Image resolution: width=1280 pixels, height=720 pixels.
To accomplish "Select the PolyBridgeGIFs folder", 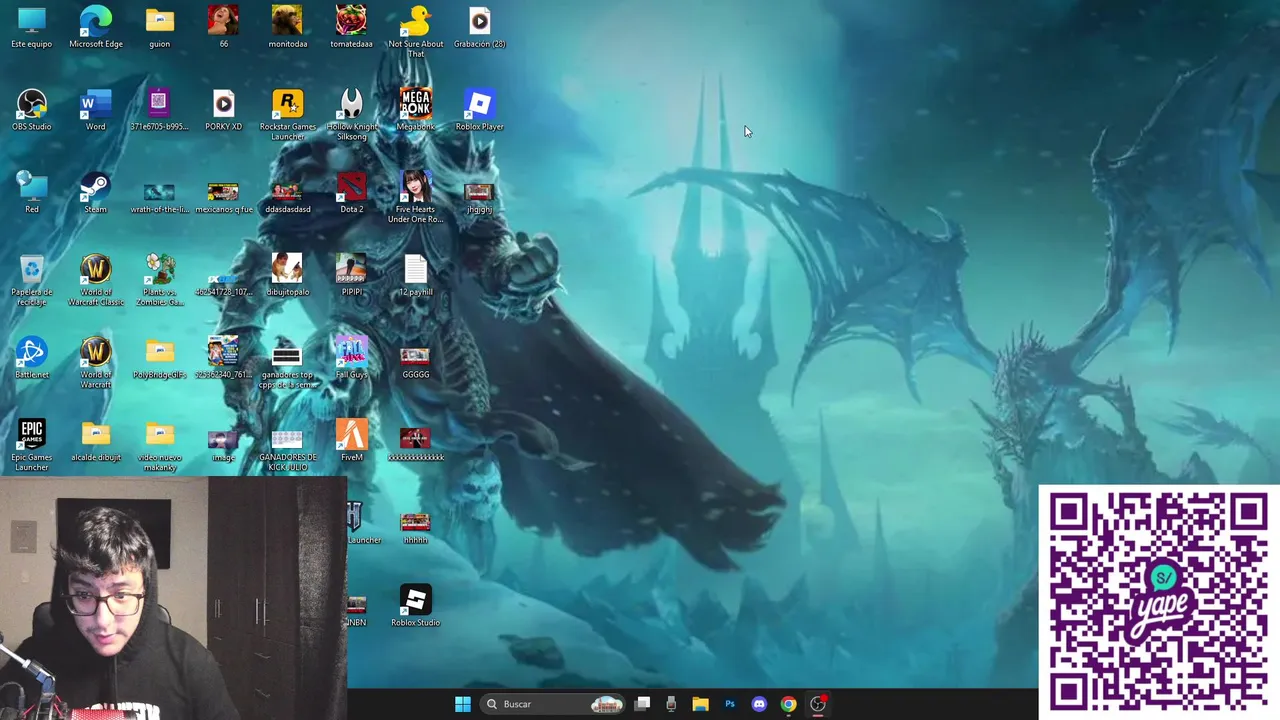I will pos(159,358).
